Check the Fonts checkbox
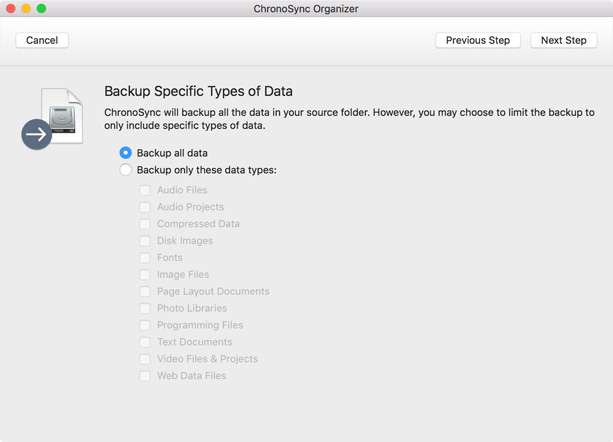Screen dimensions: 613x442 (x=145, y=258)
